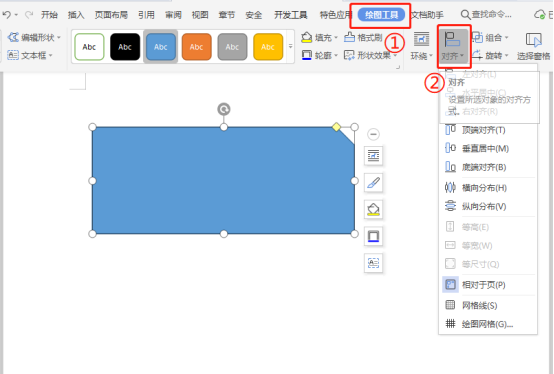Open the 文本框 dropdown
The height and width of the screenshot is (374, 554).
point(30,55)
